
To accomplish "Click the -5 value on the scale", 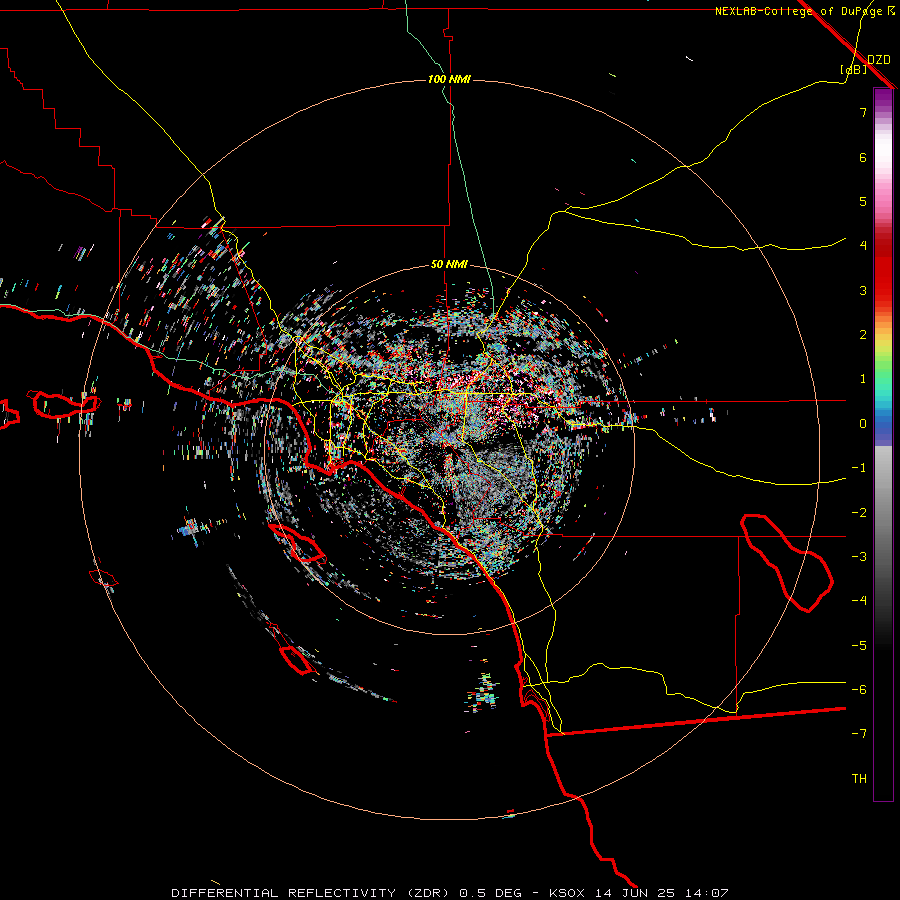I will coord(859,646).
